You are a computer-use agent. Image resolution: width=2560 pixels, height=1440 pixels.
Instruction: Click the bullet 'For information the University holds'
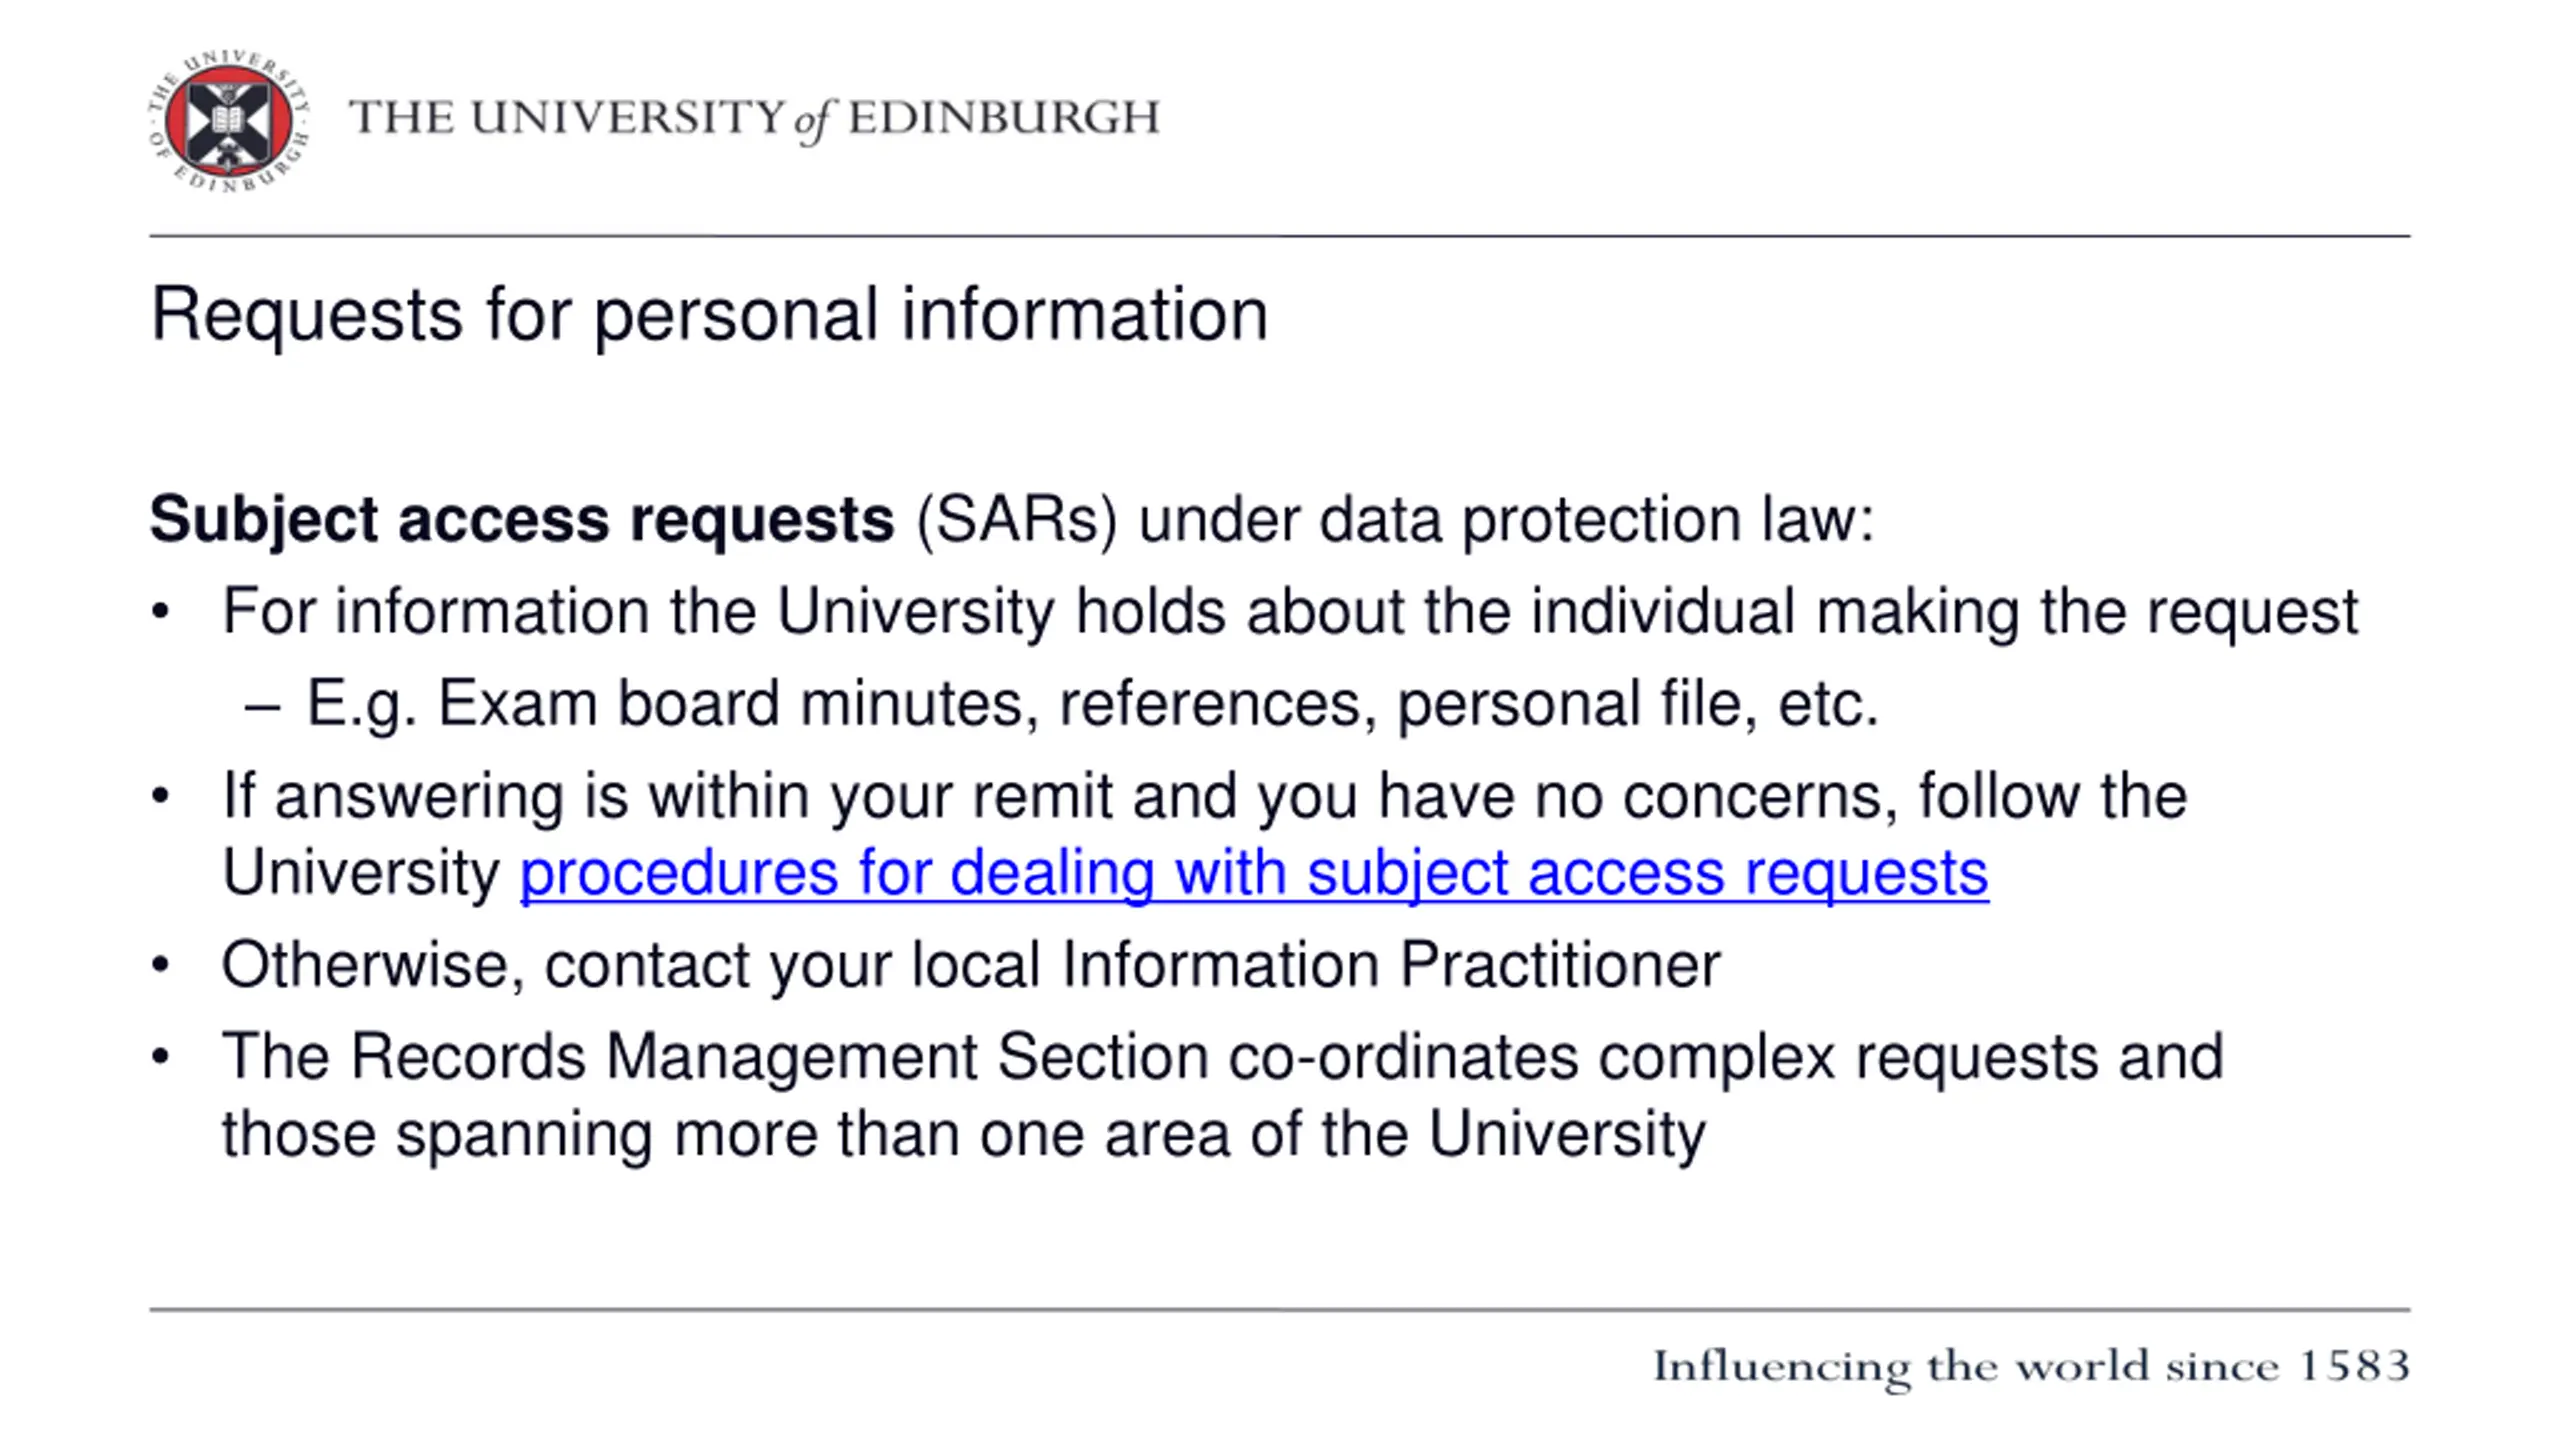[x=1290, y=612]
